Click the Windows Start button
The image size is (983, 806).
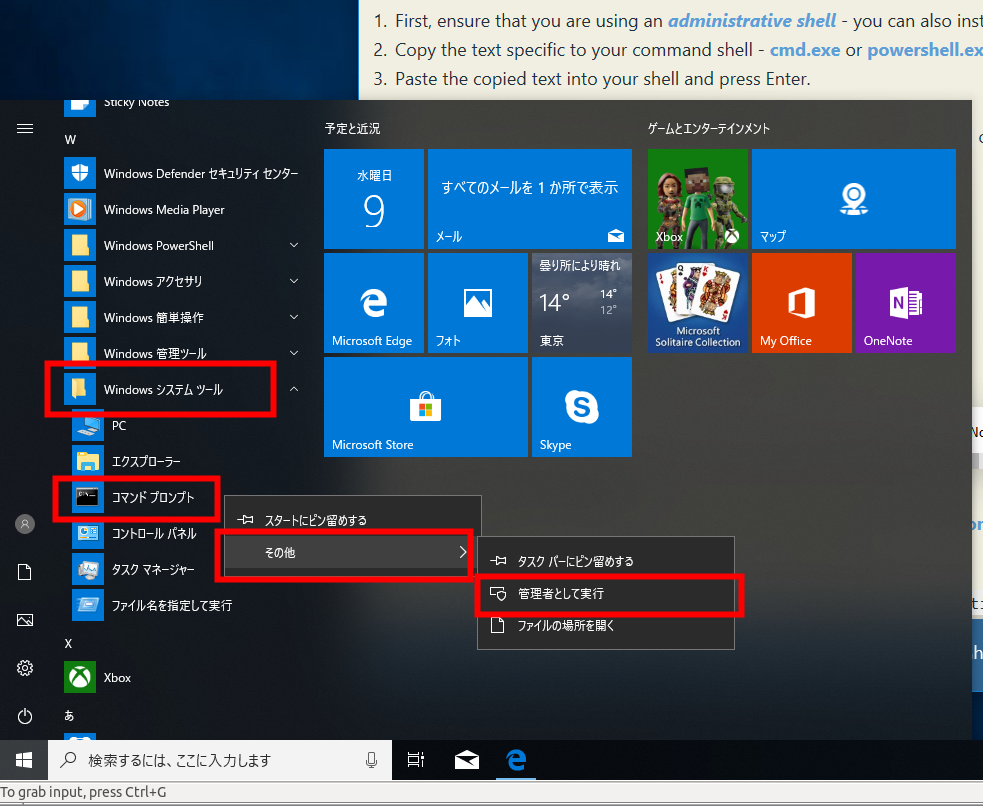point(24,760)
